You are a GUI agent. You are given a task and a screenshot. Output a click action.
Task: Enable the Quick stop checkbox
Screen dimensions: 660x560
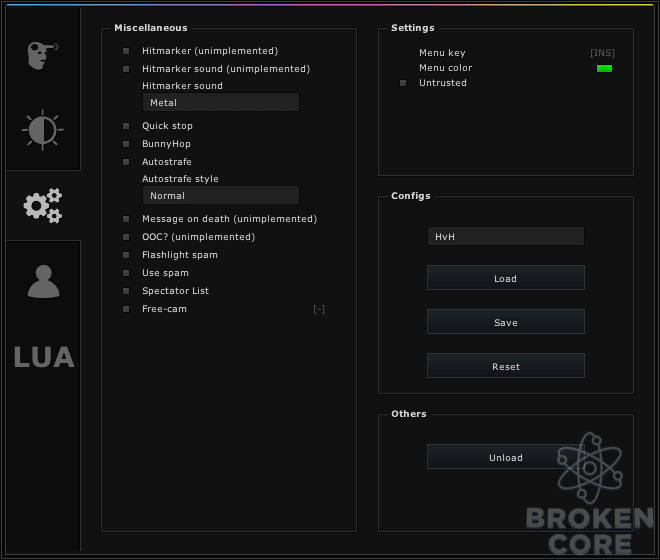tap(126, 126)
